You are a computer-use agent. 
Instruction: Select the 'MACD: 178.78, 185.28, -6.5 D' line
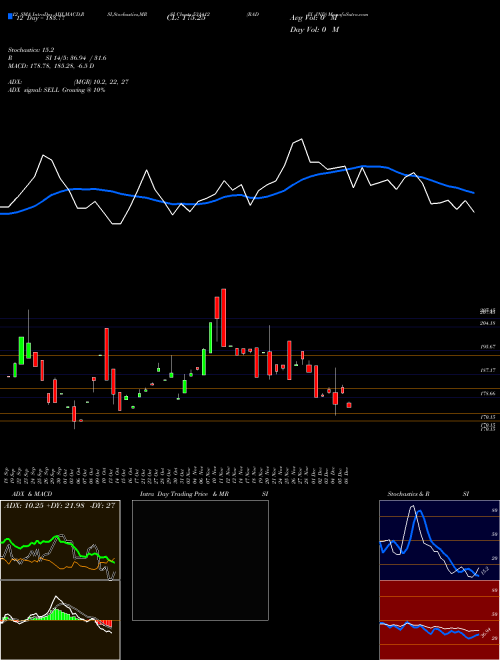[x=51, y=66]
